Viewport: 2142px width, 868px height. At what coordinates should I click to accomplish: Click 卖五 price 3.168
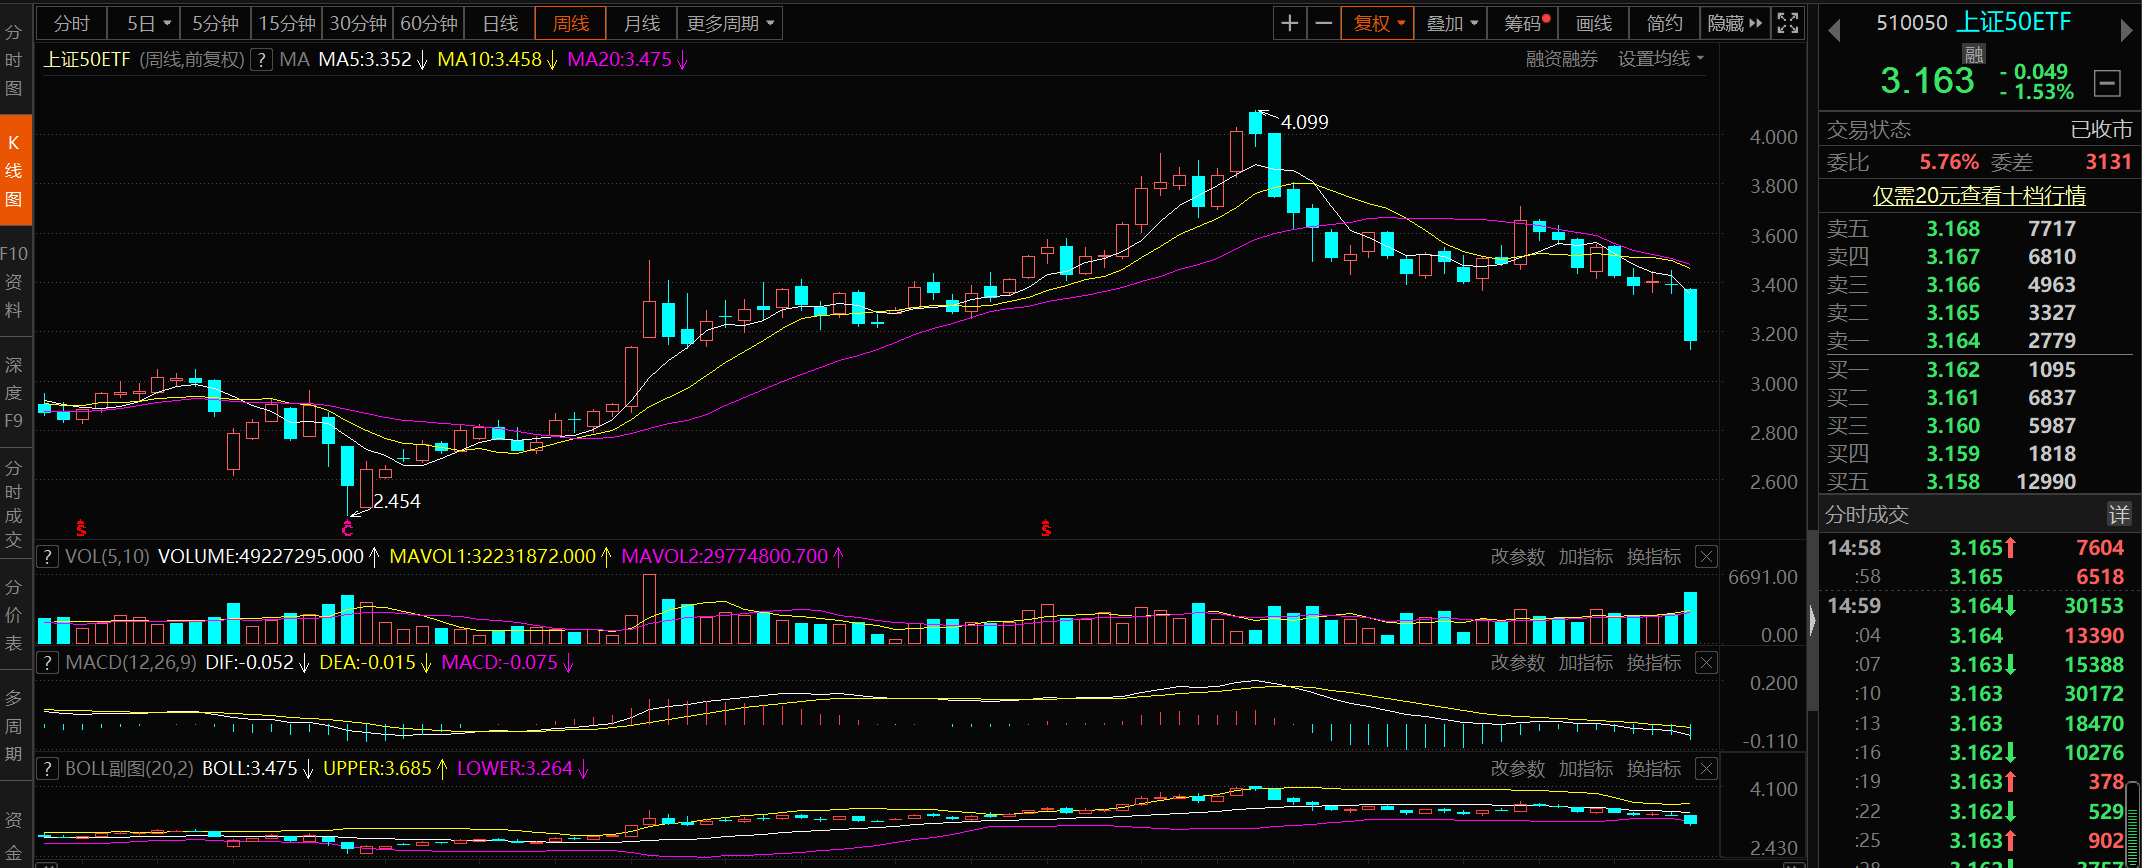(1953, 229)
